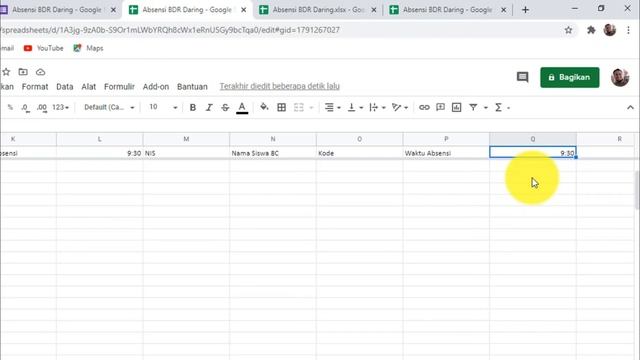
Task: Open Google account avatar in Sheets
Action: (620, 77)
